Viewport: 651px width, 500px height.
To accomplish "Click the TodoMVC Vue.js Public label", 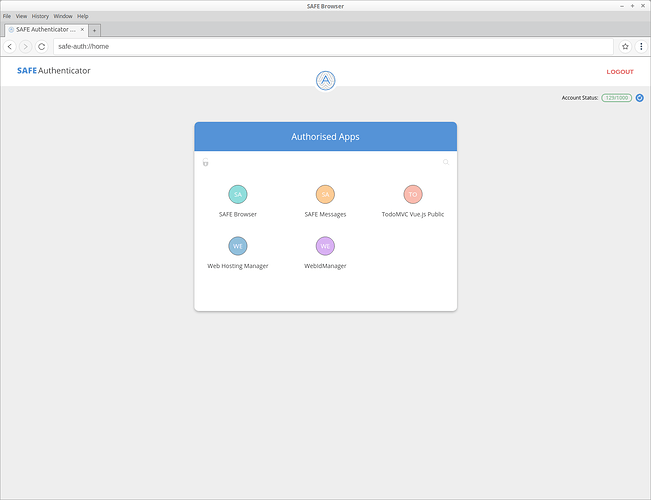I will click(x=413, y=214).
